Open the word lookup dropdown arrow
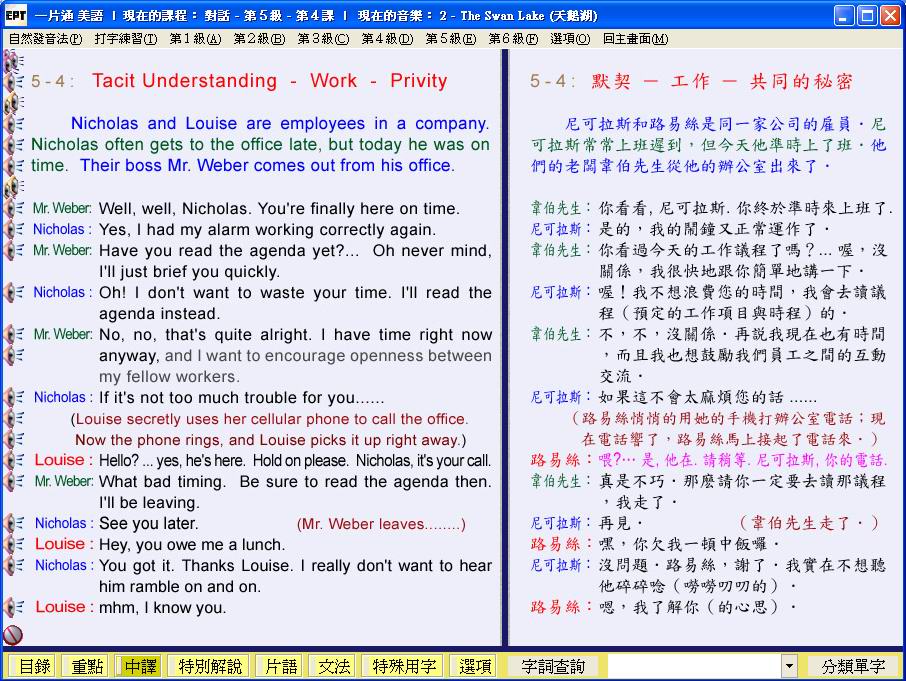Screen dimensions: 906x681 tap(789, 666)
